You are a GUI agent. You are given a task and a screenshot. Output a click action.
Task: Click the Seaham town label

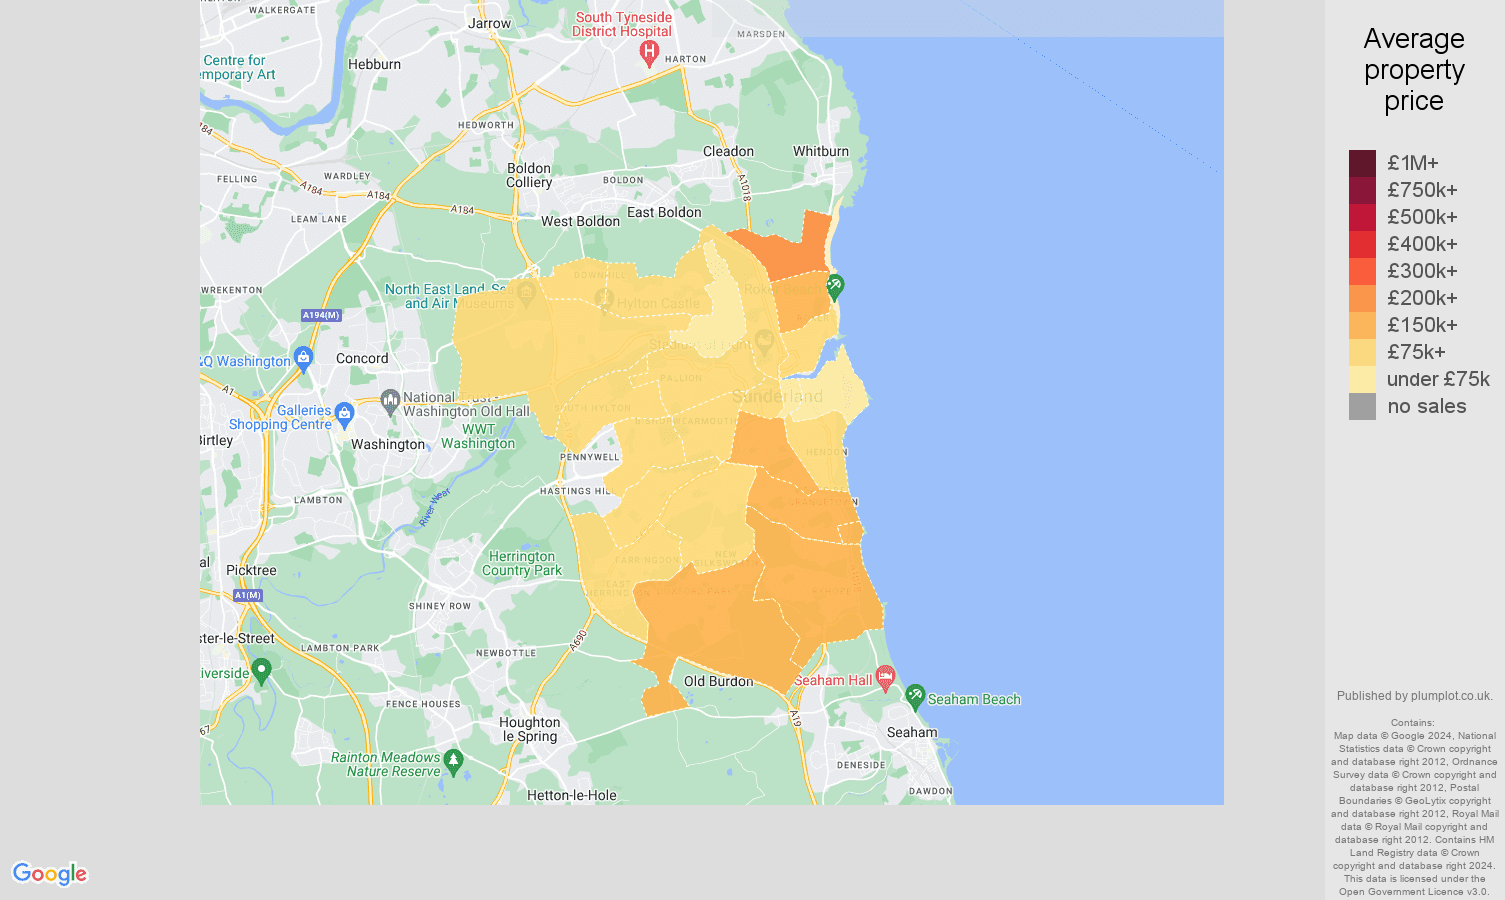912,732
